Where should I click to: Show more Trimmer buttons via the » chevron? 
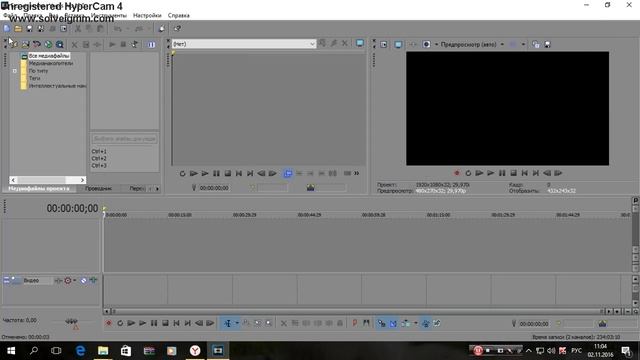pos(357,173)
